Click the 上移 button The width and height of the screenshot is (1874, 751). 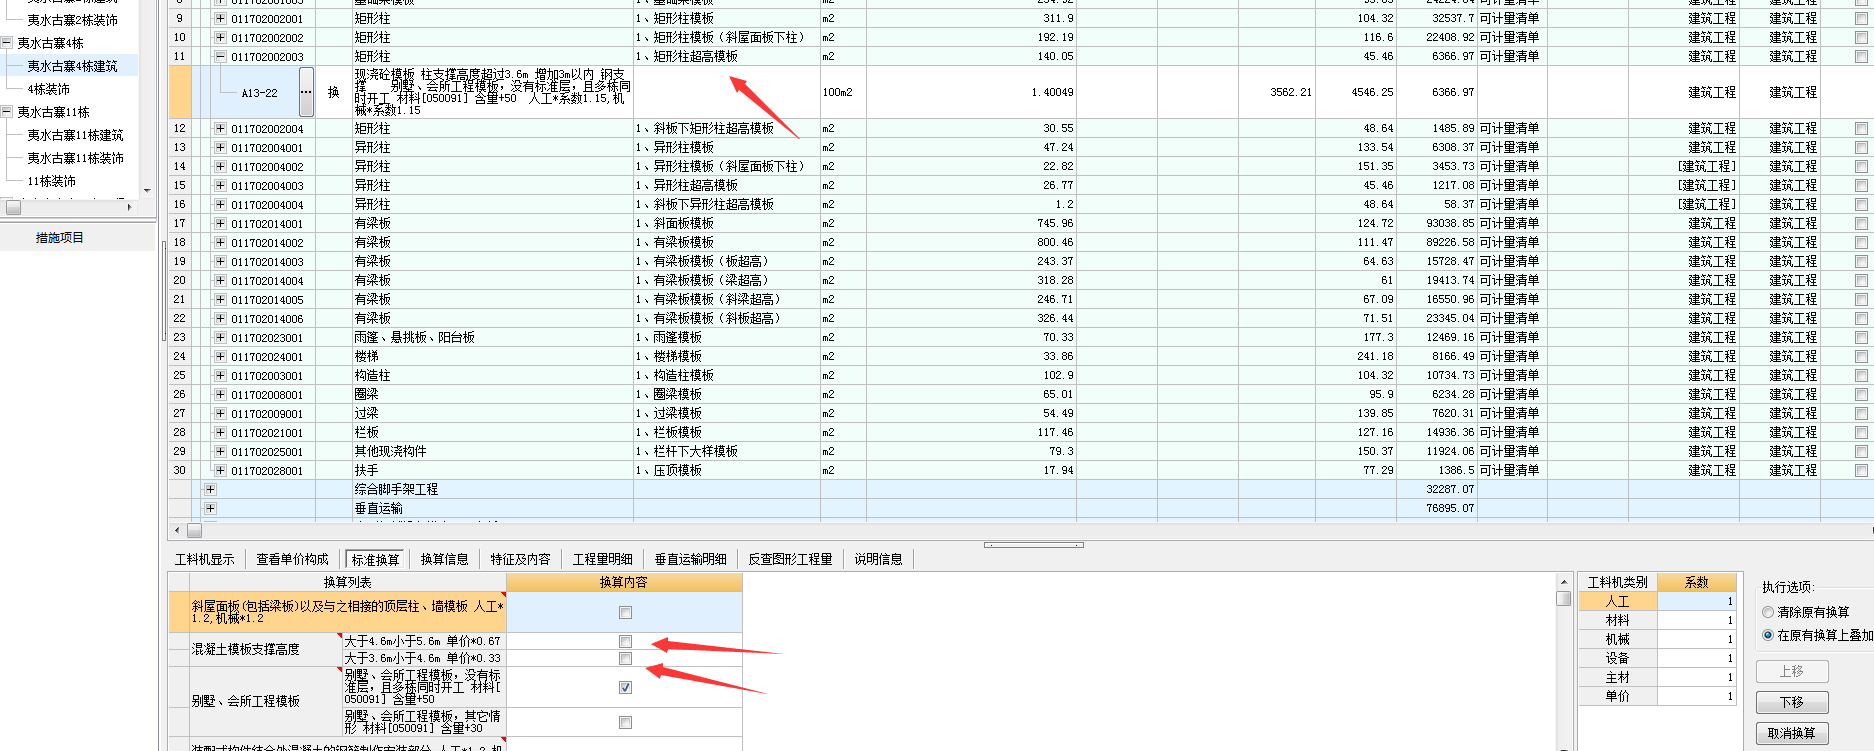[1792, 672]
